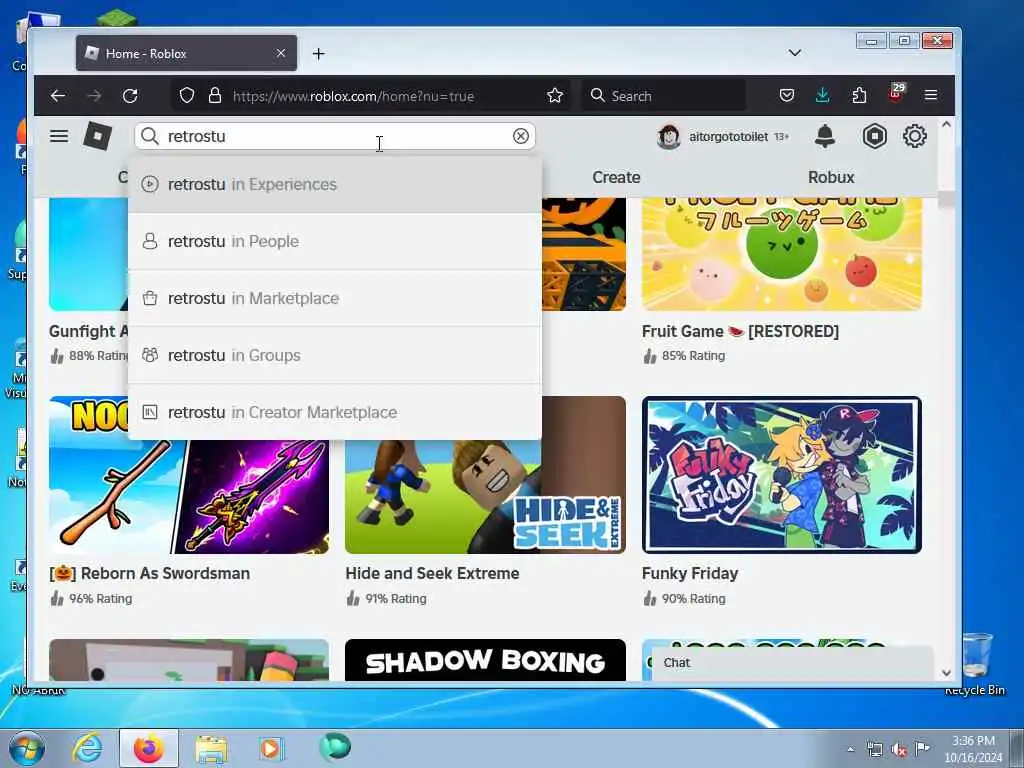1024x768 pixels.
Task: Click the 96% Rating text
Action: 101,599
